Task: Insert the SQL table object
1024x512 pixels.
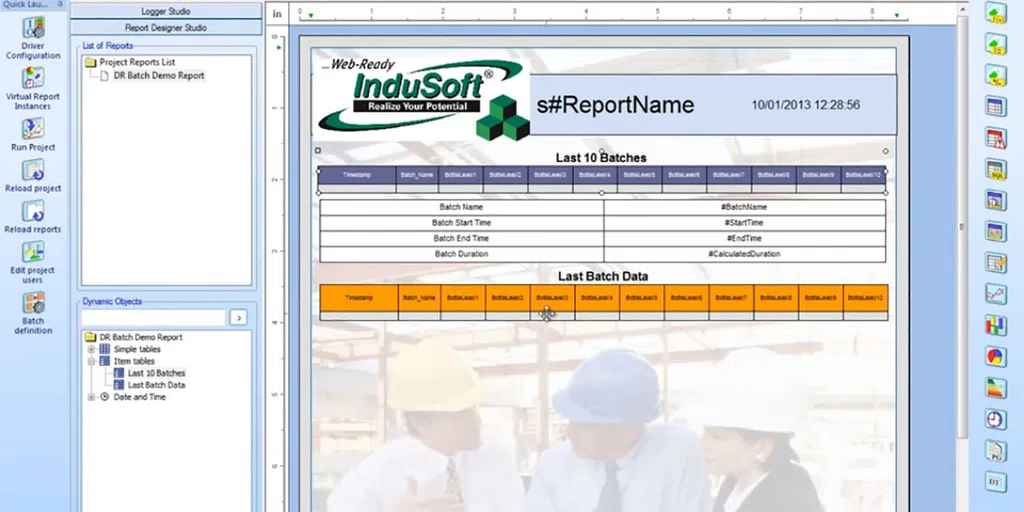Action: coord(996,168)
